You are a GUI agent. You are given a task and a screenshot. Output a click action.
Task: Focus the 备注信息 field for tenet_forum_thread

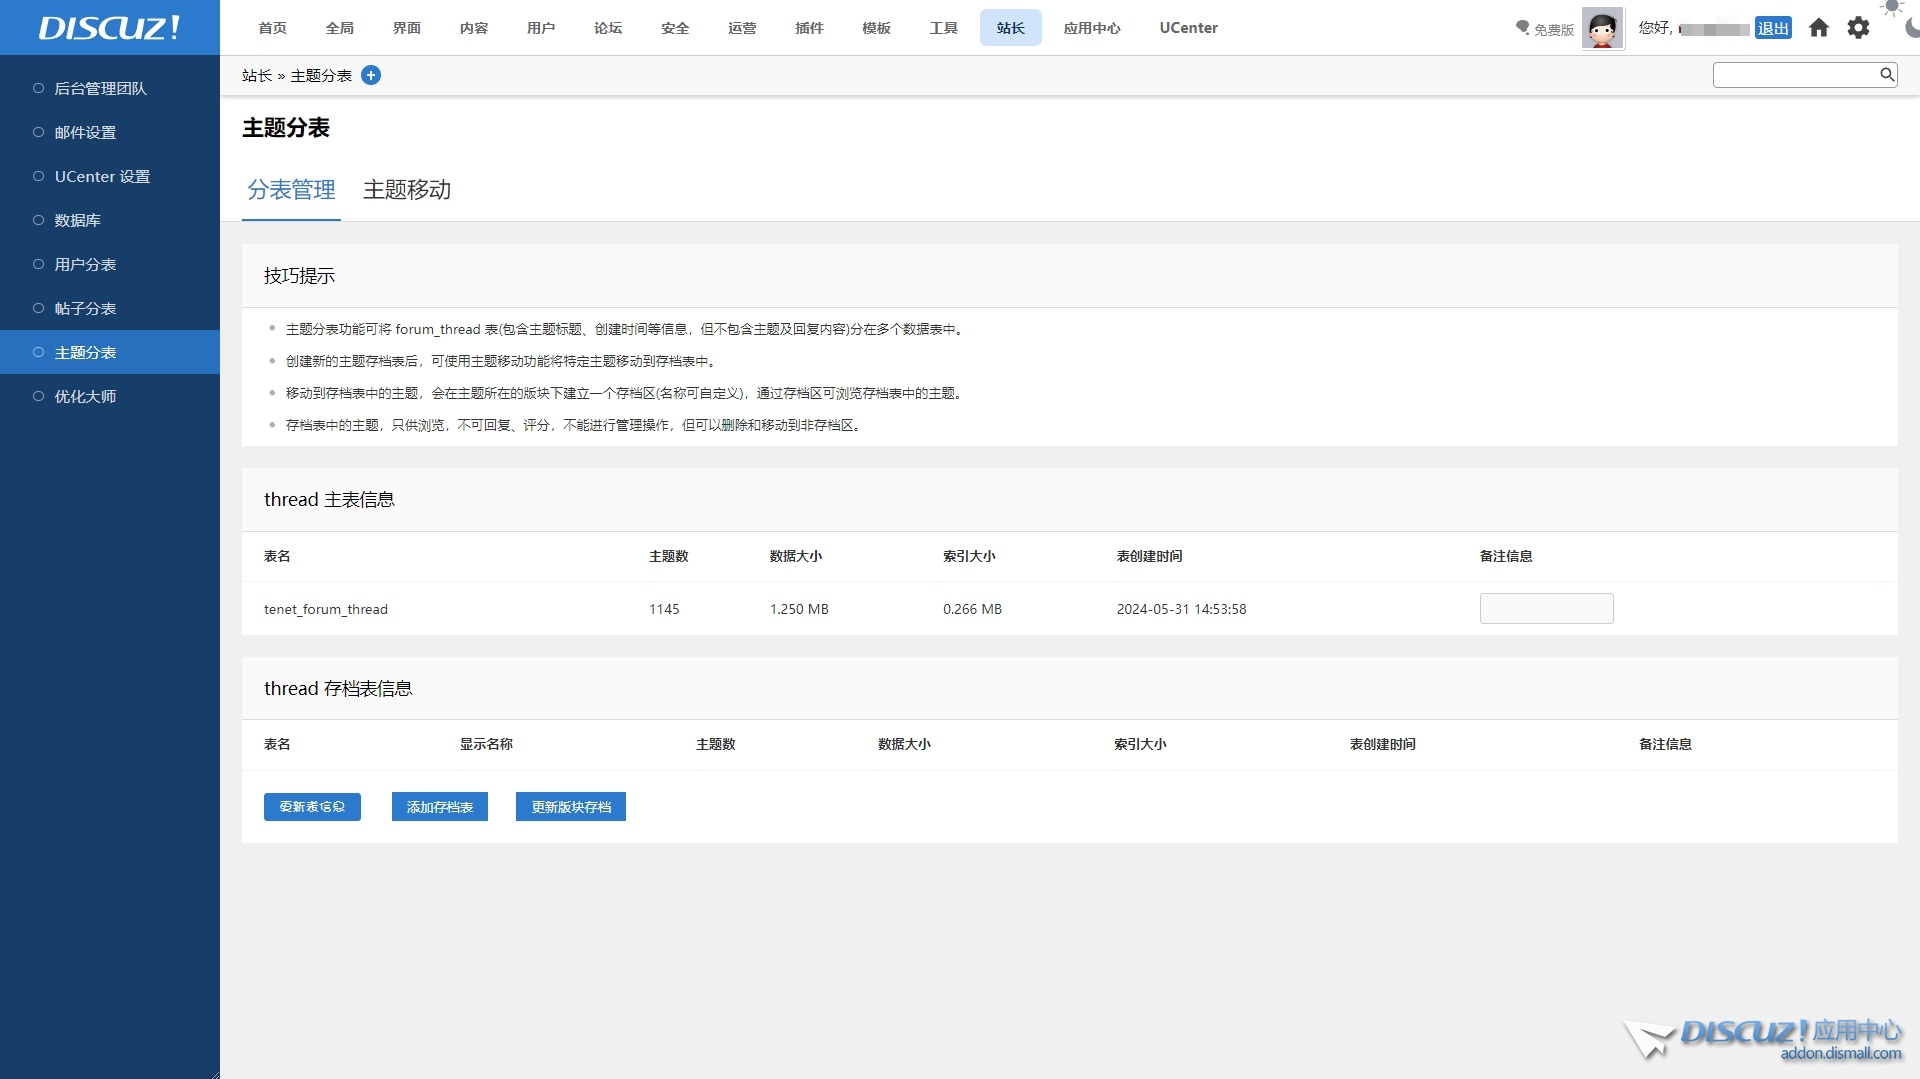(1546, 609)
